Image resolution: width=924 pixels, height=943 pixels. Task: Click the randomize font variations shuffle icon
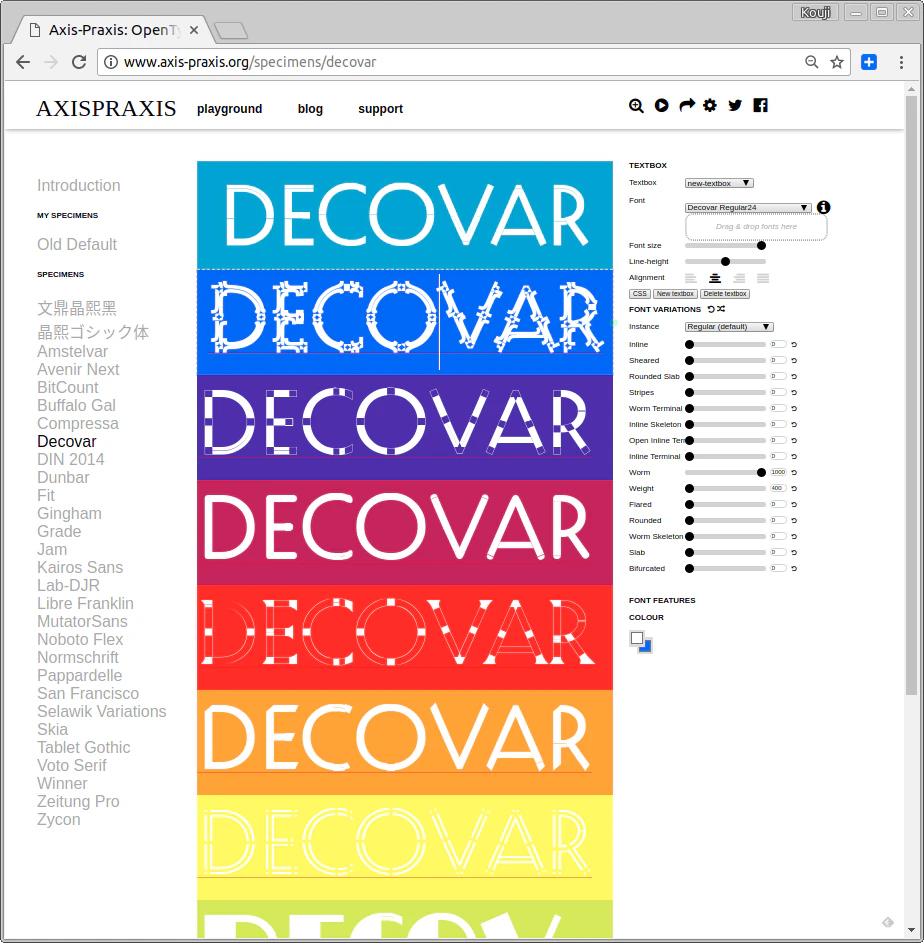coord(721,309)
